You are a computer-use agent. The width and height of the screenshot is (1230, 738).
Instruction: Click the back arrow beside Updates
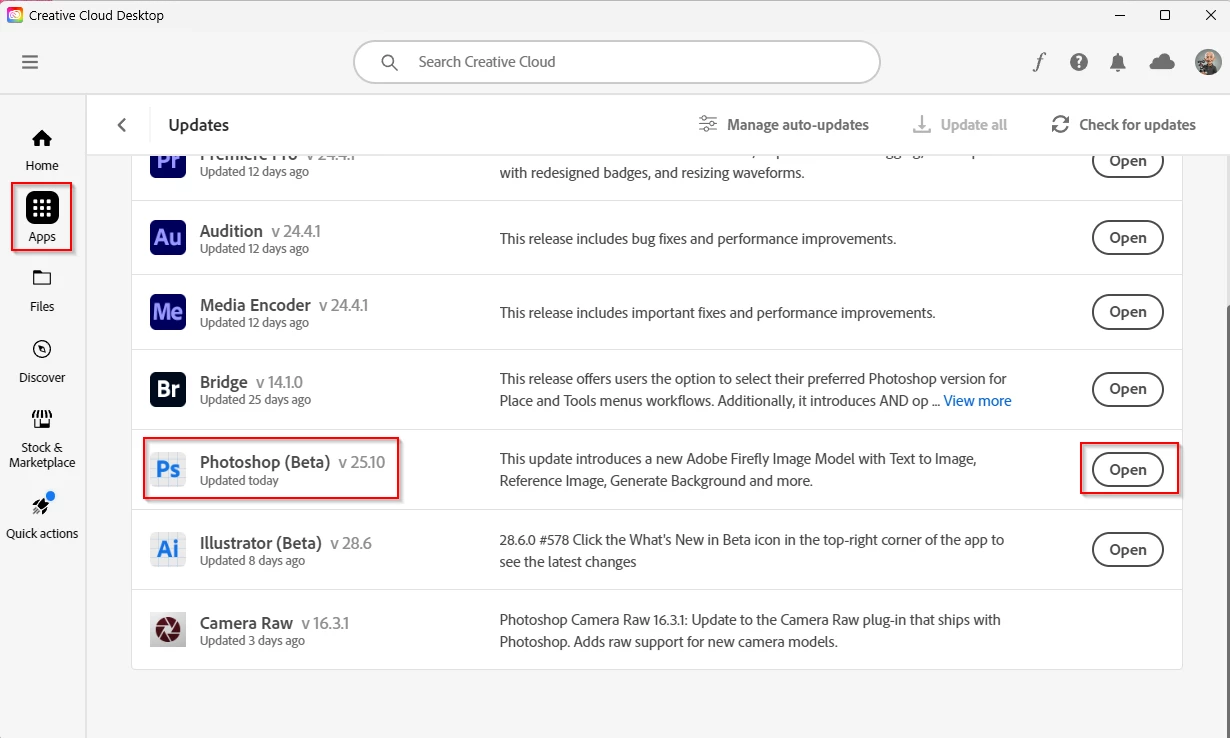tap(122, 125)
